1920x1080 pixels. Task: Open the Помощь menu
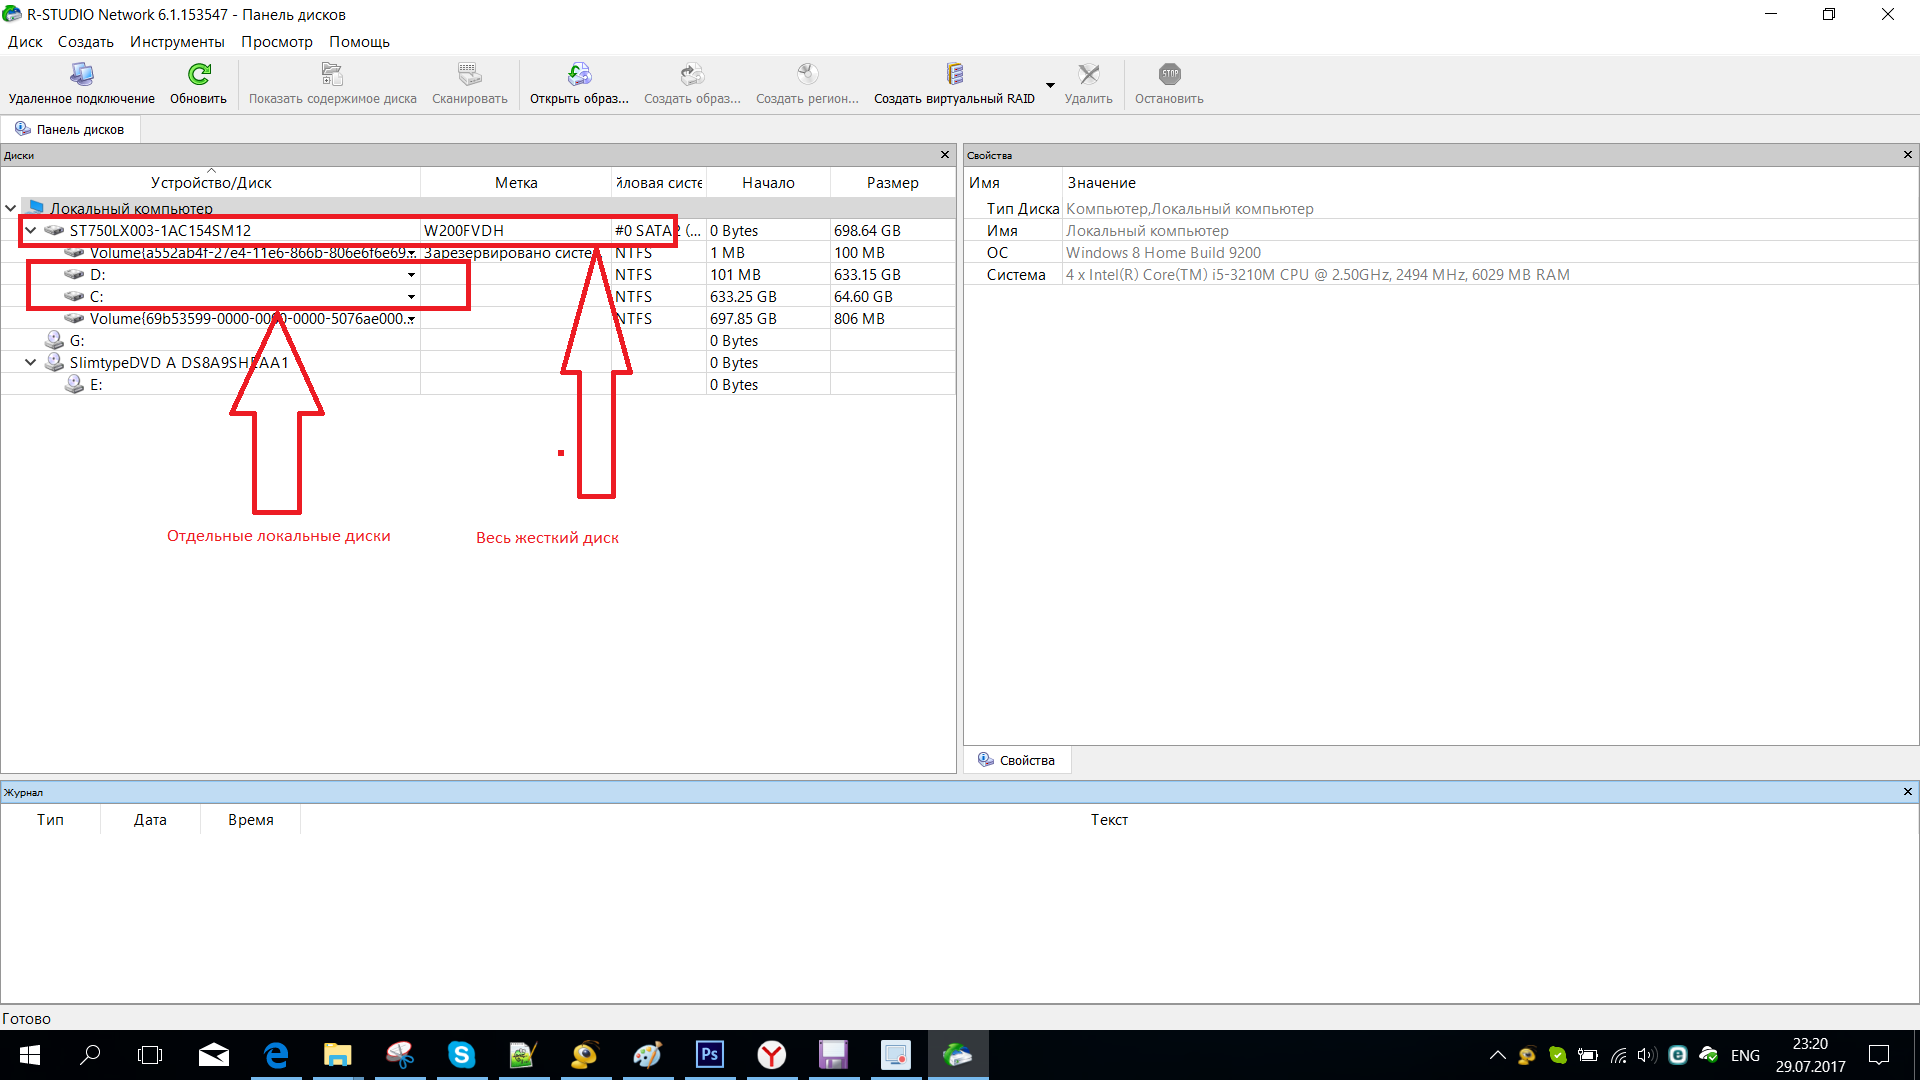pyautogui.click(x=360, y=42)
